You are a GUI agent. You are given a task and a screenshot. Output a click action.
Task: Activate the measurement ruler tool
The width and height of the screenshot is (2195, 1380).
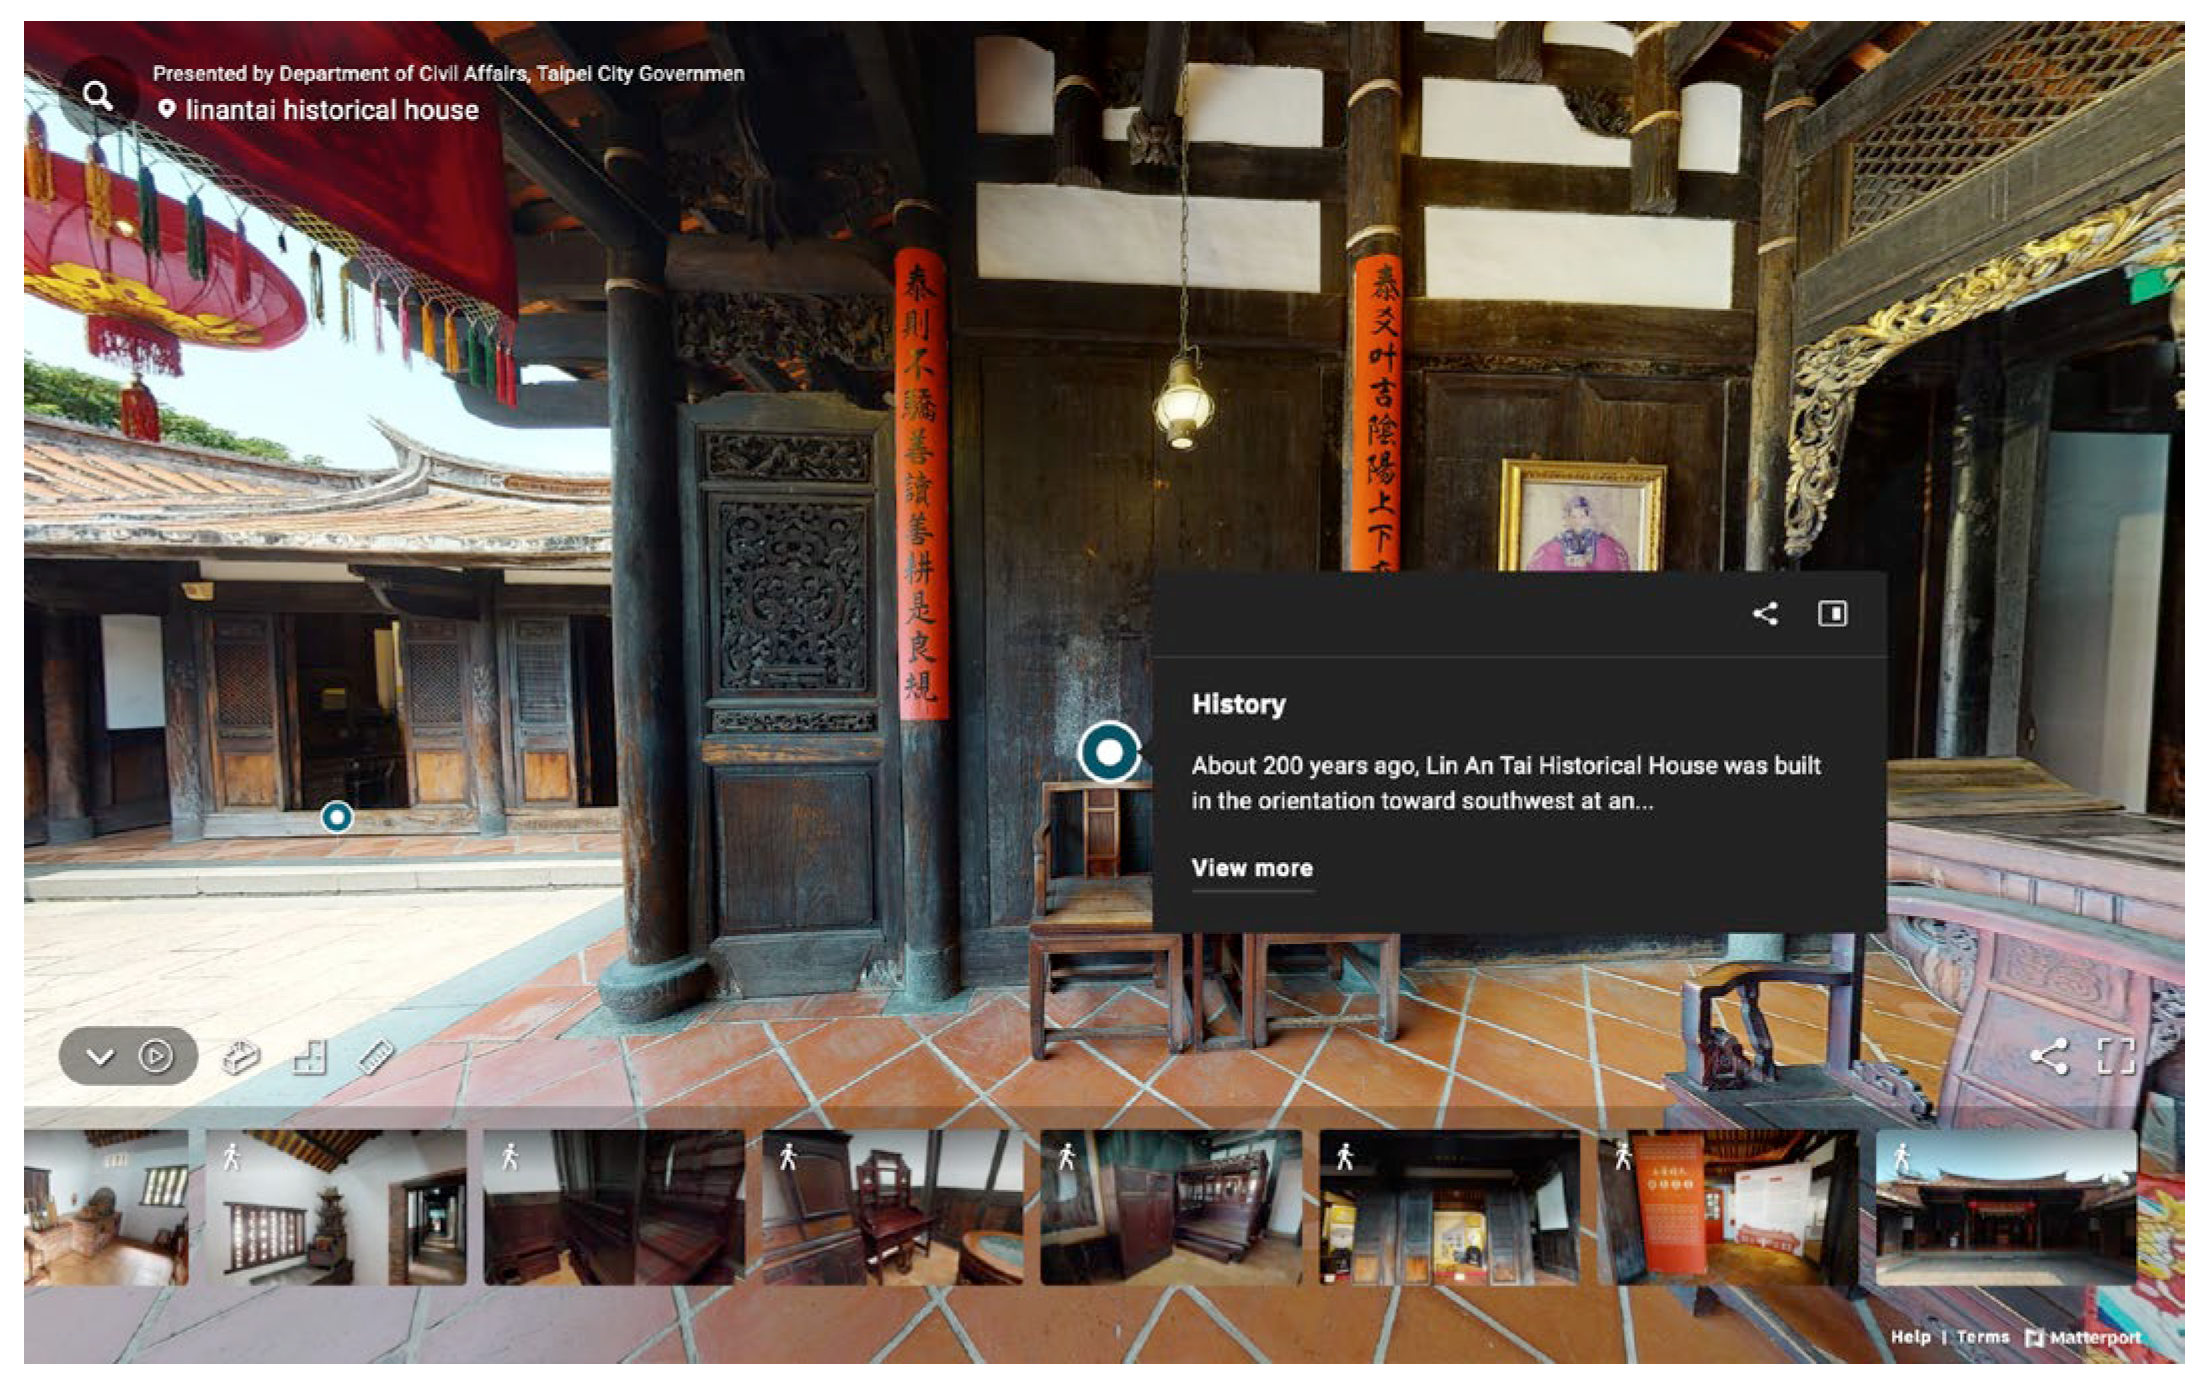376,1056
